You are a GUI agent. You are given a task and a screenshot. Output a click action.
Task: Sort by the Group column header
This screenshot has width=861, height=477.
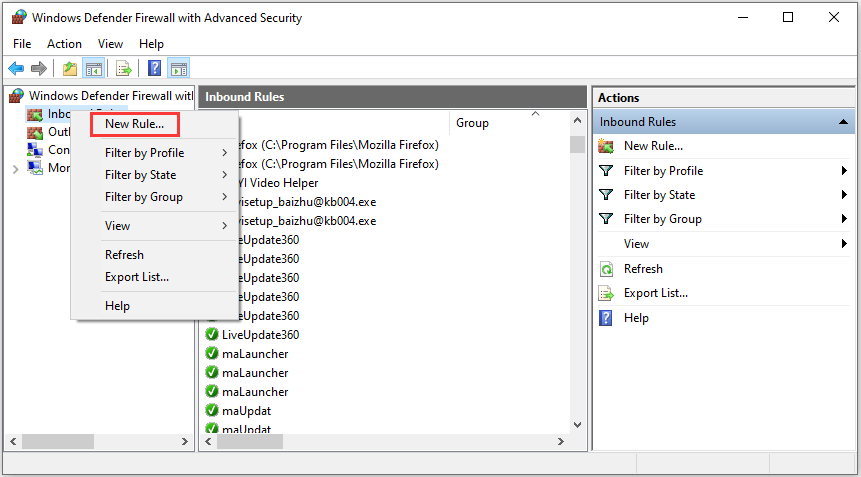coord(472,123)
